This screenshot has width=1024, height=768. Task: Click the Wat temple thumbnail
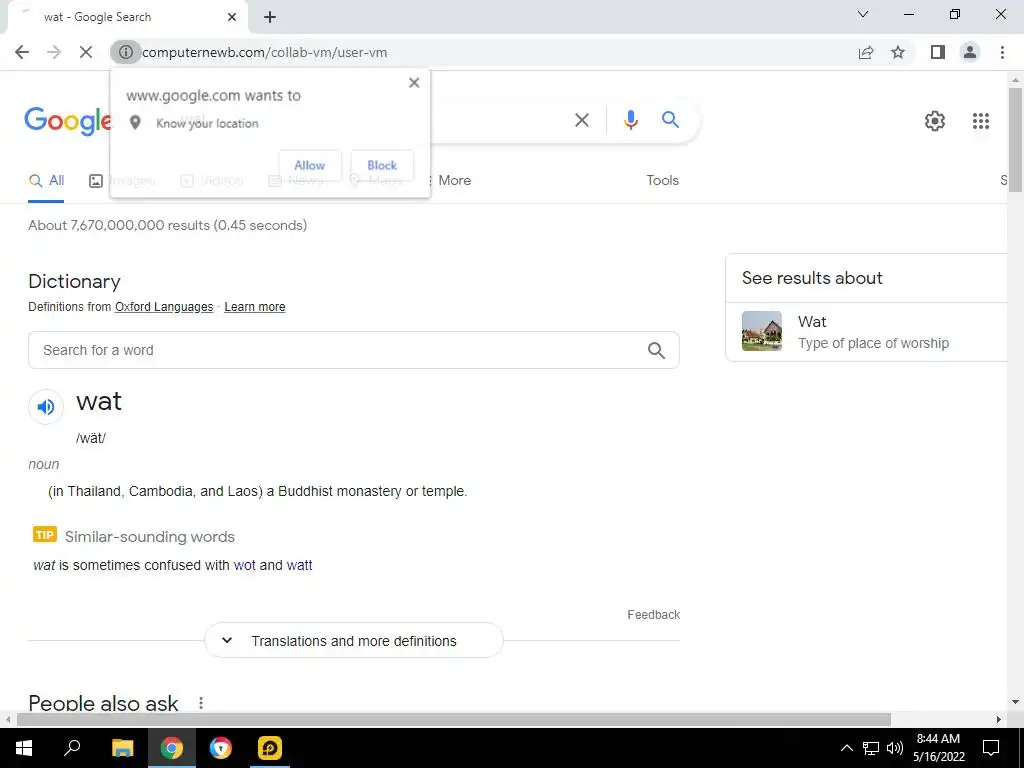[761, 331]
